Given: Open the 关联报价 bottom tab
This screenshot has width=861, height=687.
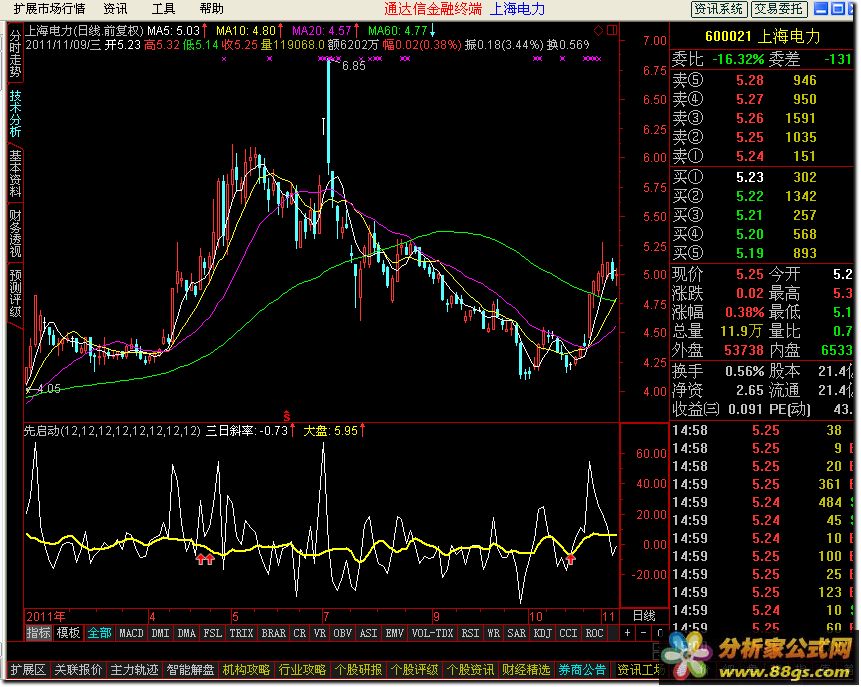Looking at the screenshot, I should [x=79, y=669].
